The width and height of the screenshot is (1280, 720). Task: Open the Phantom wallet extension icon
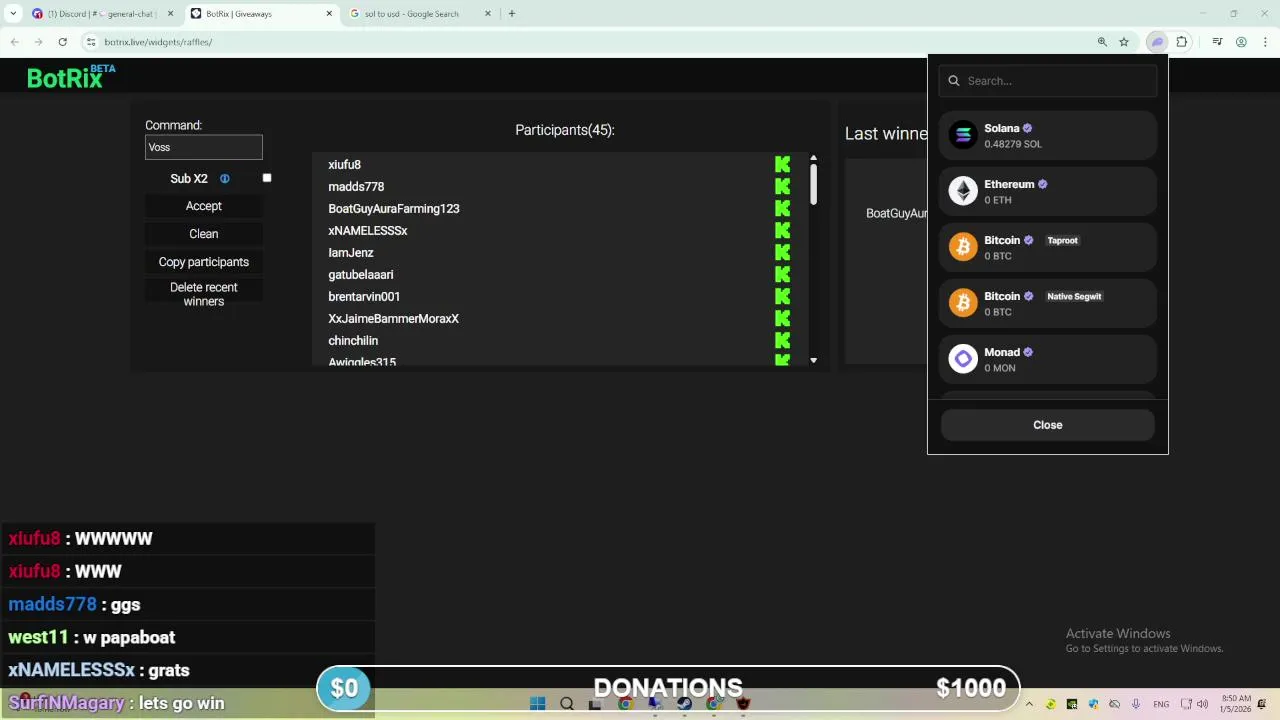click(x=1157, y=42)
